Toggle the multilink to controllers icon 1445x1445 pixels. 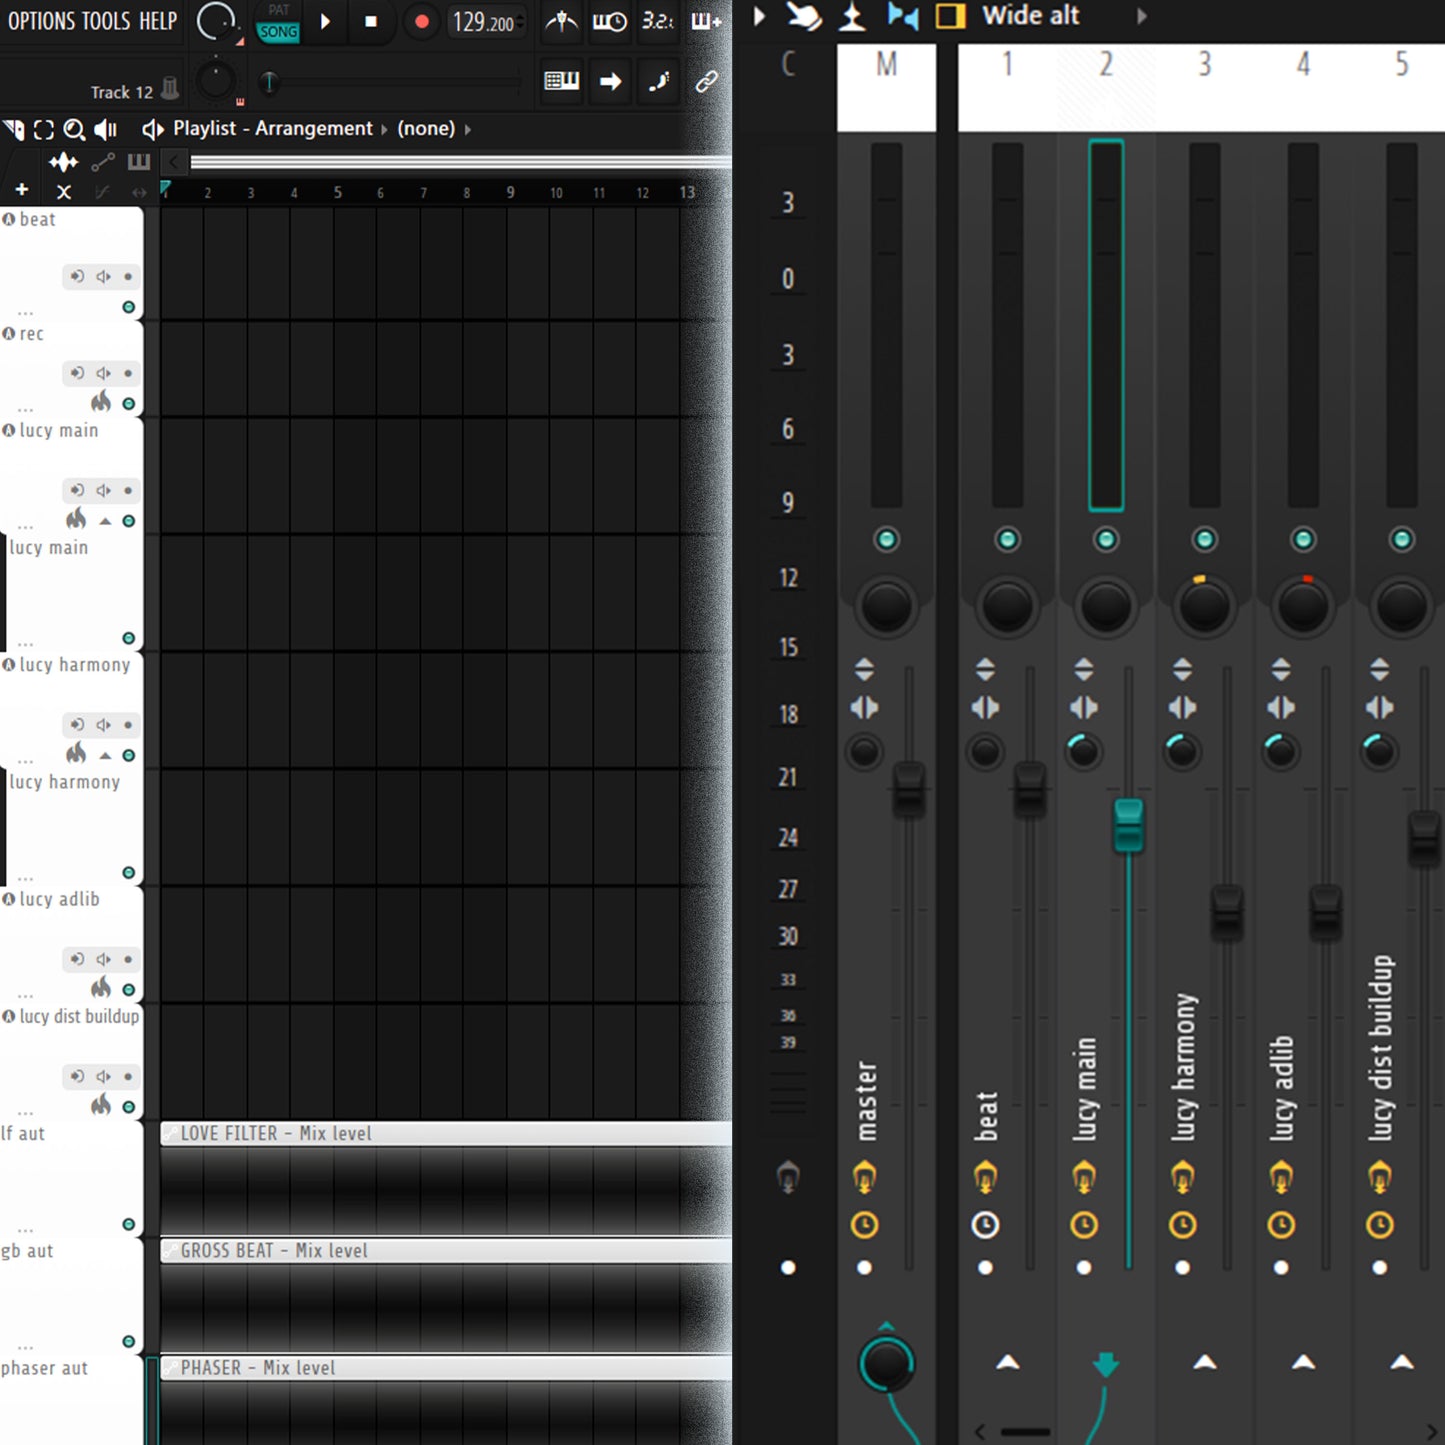(706, 81)
